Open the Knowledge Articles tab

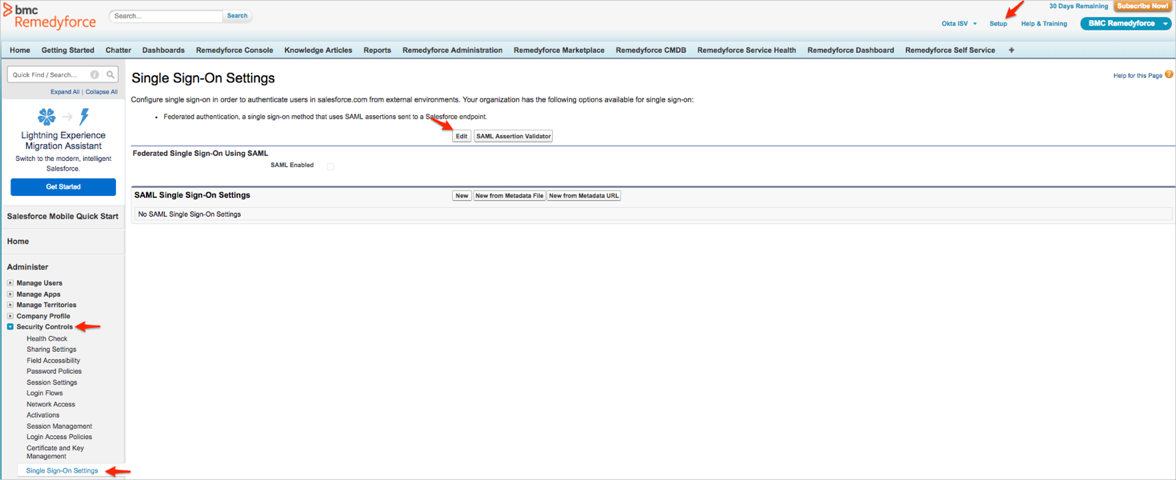pyautogui.click(x=318, y=50)
